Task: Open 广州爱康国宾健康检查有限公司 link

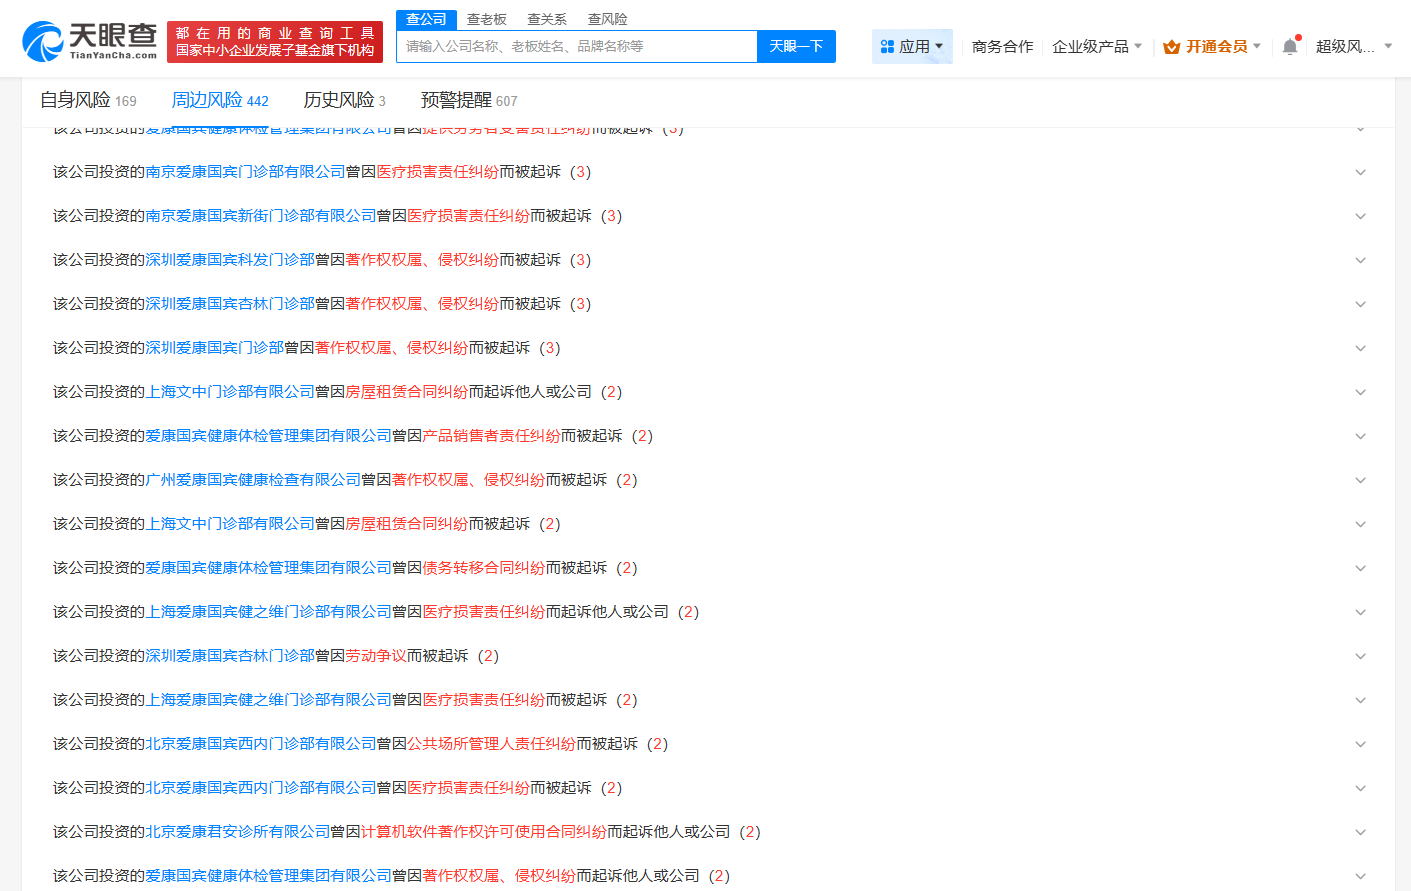Action: (x=253, y=480)
